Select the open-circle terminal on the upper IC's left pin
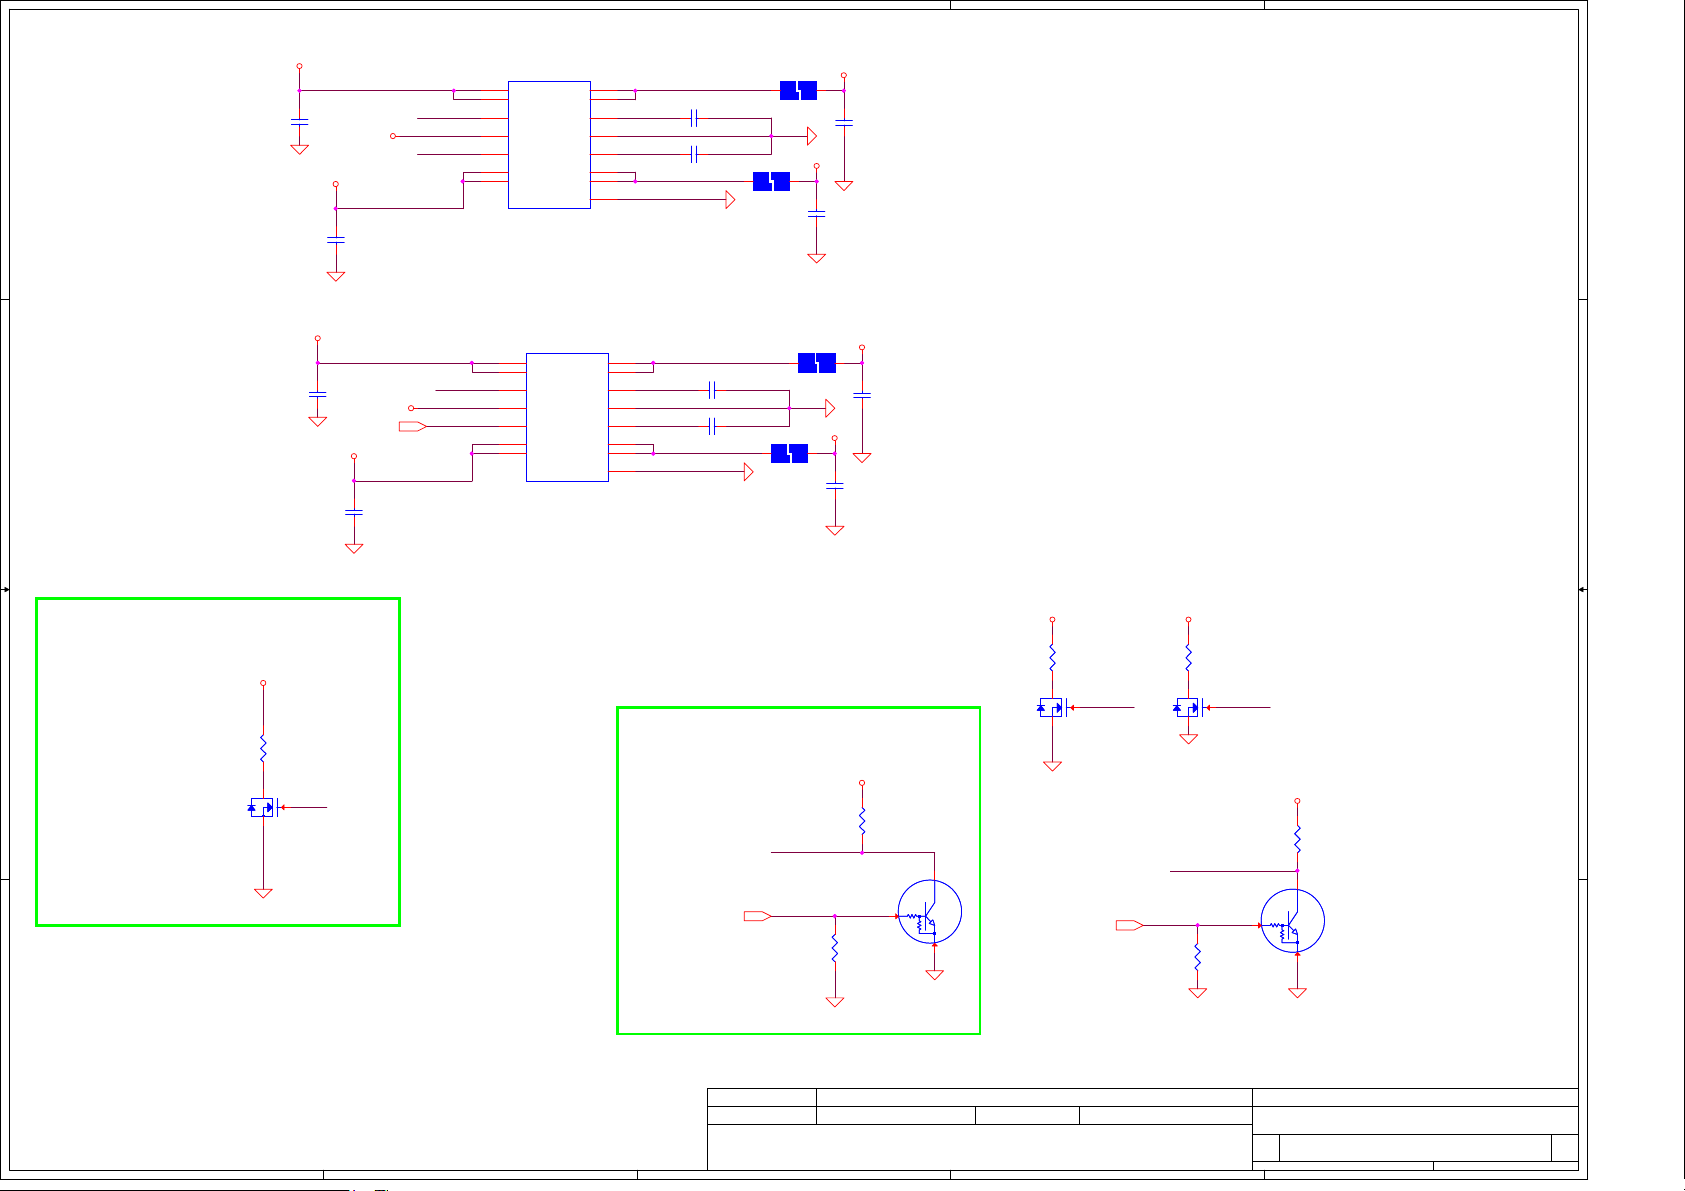The height and width of the screenshot is (1191, 1685). [393, 136]
